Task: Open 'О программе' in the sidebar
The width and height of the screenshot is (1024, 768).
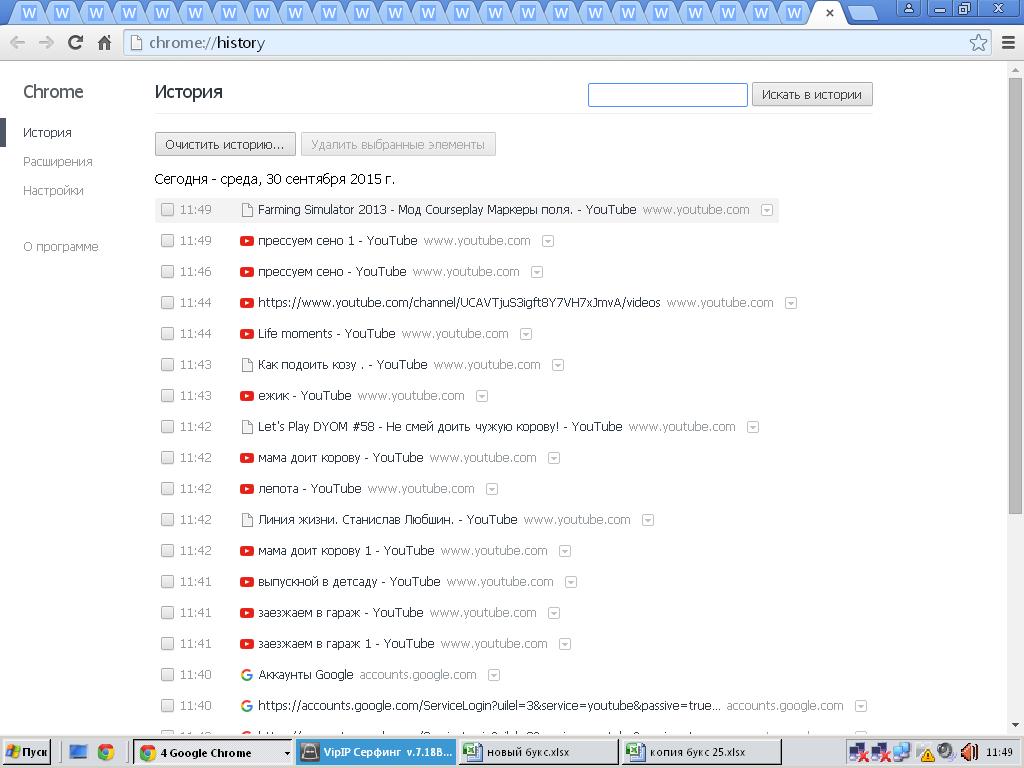Action: click(61, 247)
